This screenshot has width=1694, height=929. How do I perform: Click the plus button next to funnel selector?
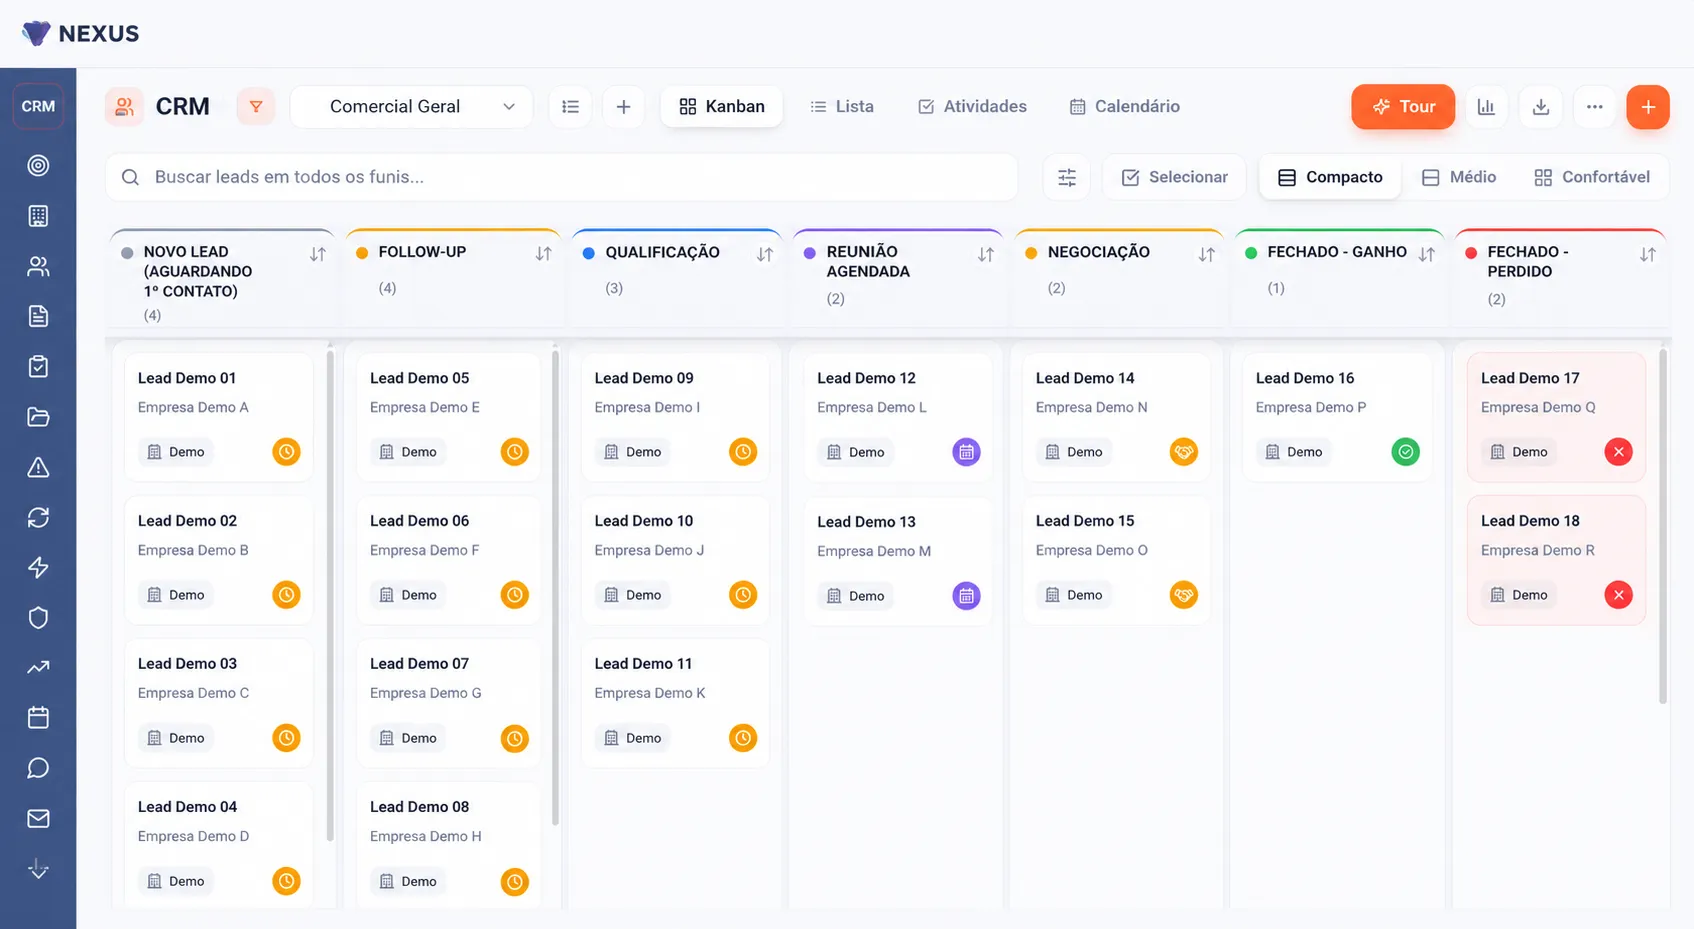tap(623, 107)
